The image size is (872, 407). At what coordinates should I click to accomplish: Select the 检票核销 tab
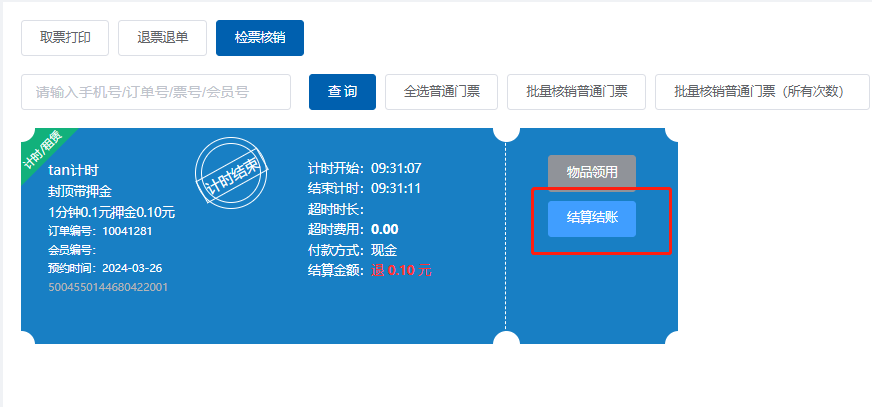[260, 38]
